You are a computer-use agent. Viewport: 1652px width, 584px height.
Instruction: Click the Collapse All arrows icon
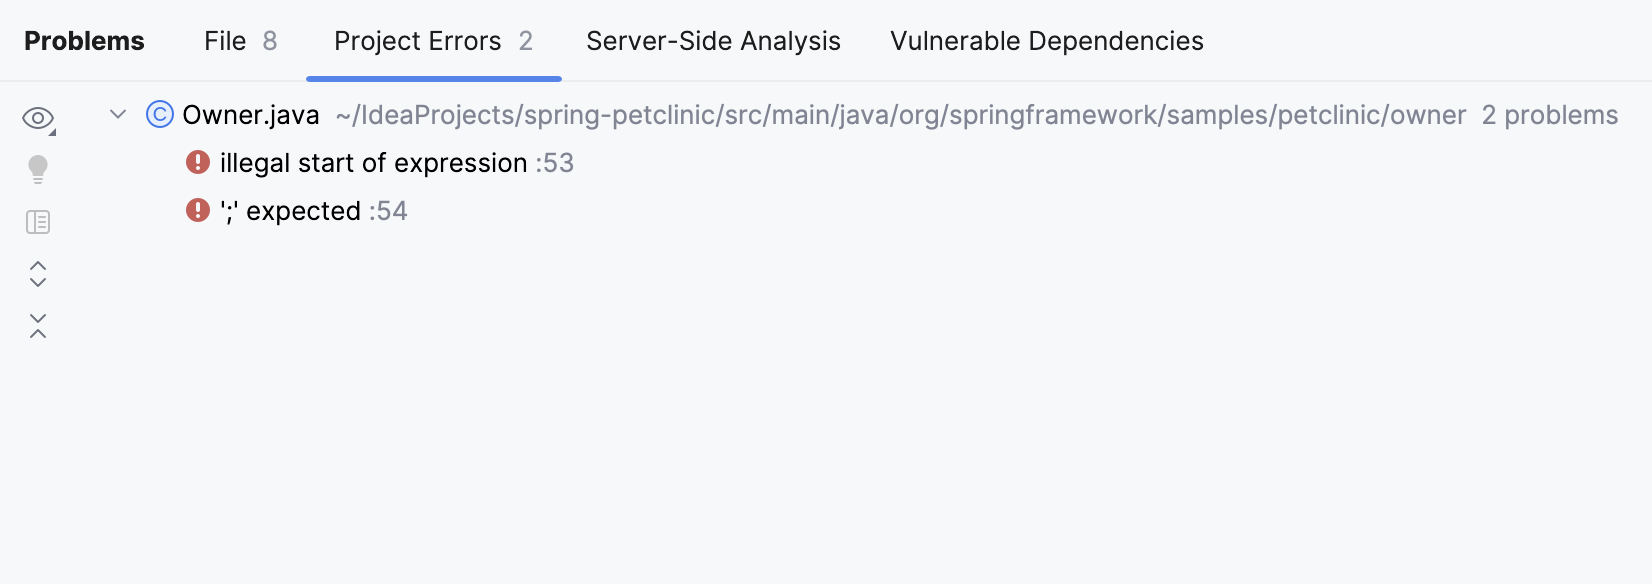38,326
